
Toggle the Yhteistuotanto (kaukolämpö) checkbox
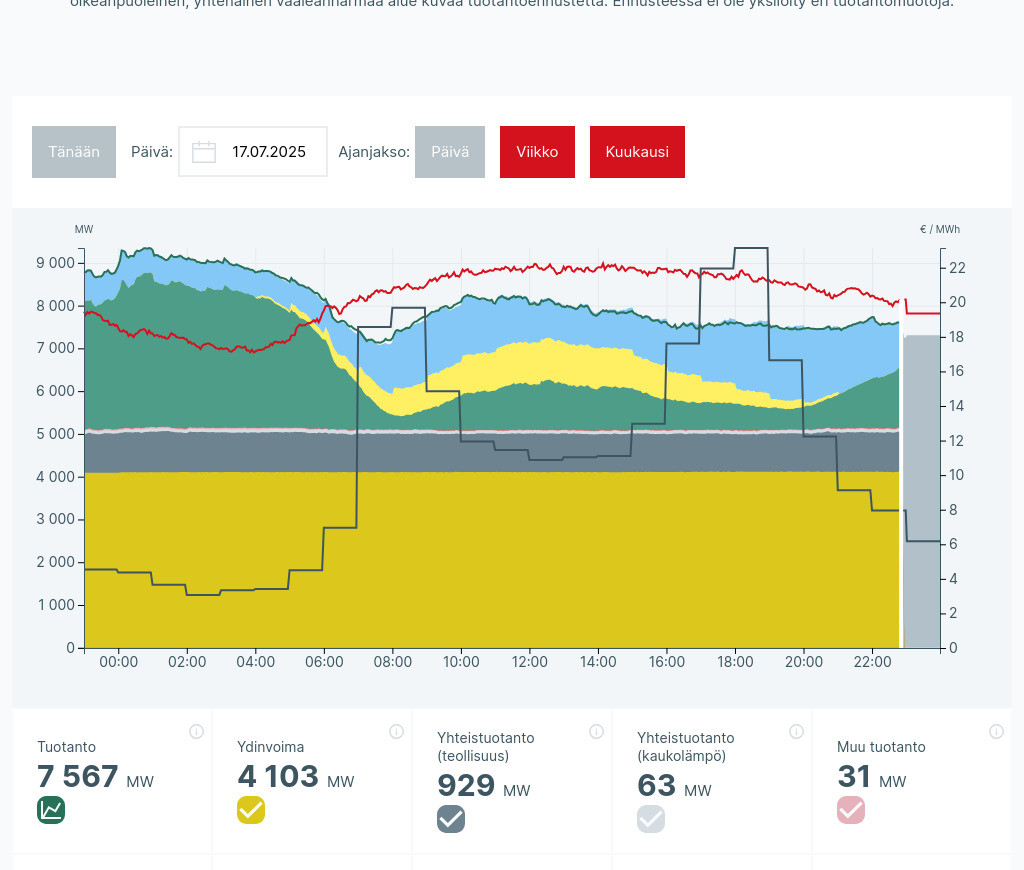[651, 819]
